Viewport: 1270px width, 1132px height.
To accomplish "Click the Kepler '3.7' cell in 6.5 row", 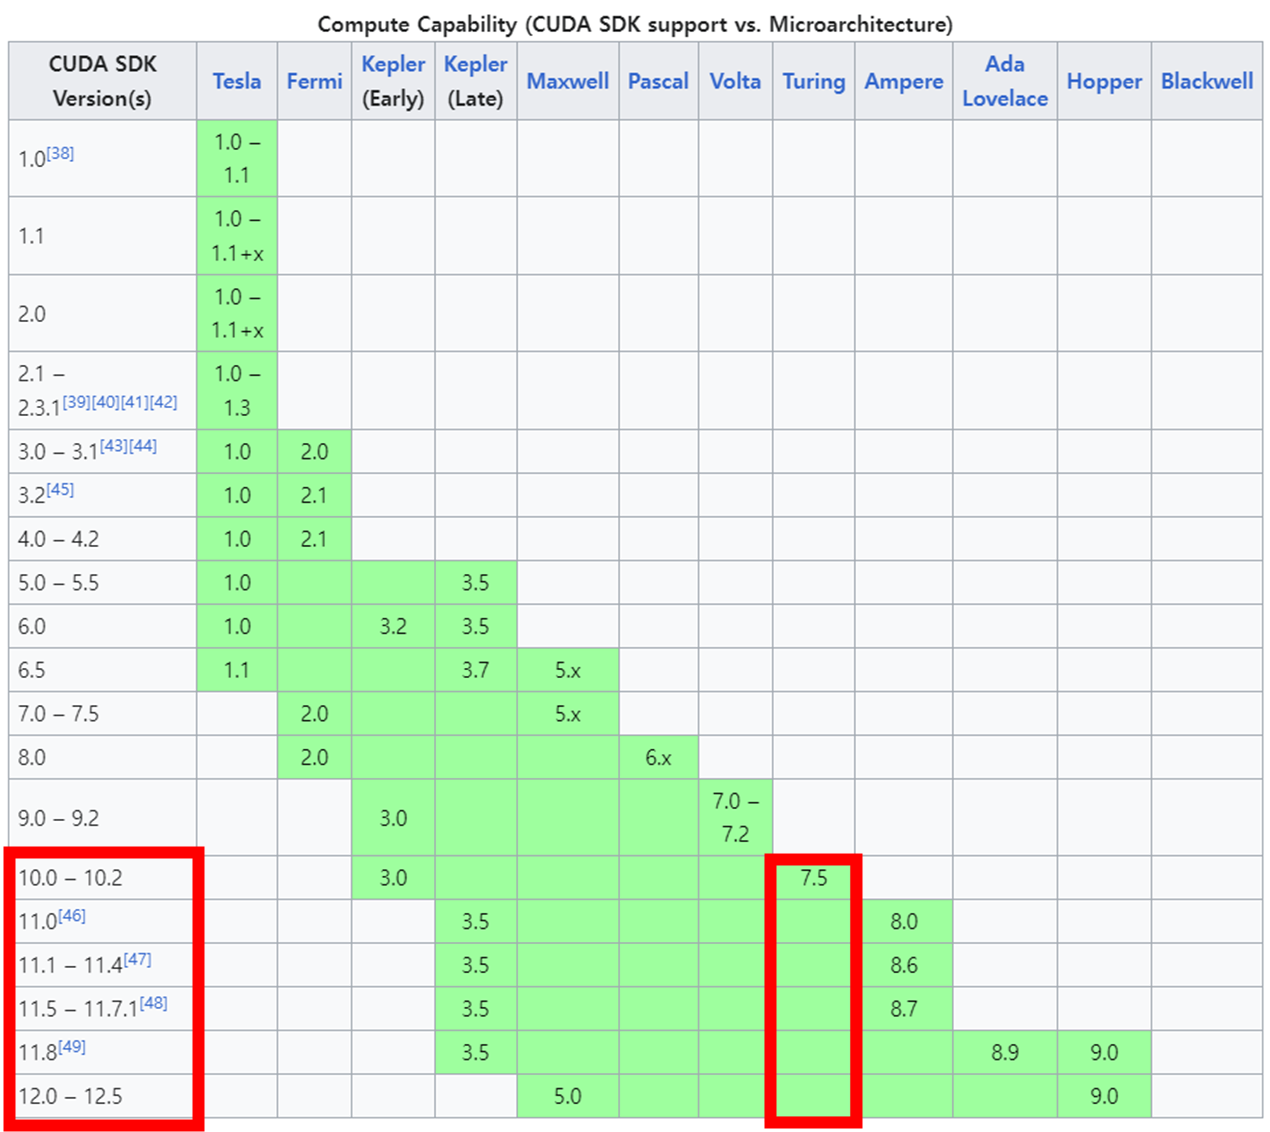I will click(475, 670).
